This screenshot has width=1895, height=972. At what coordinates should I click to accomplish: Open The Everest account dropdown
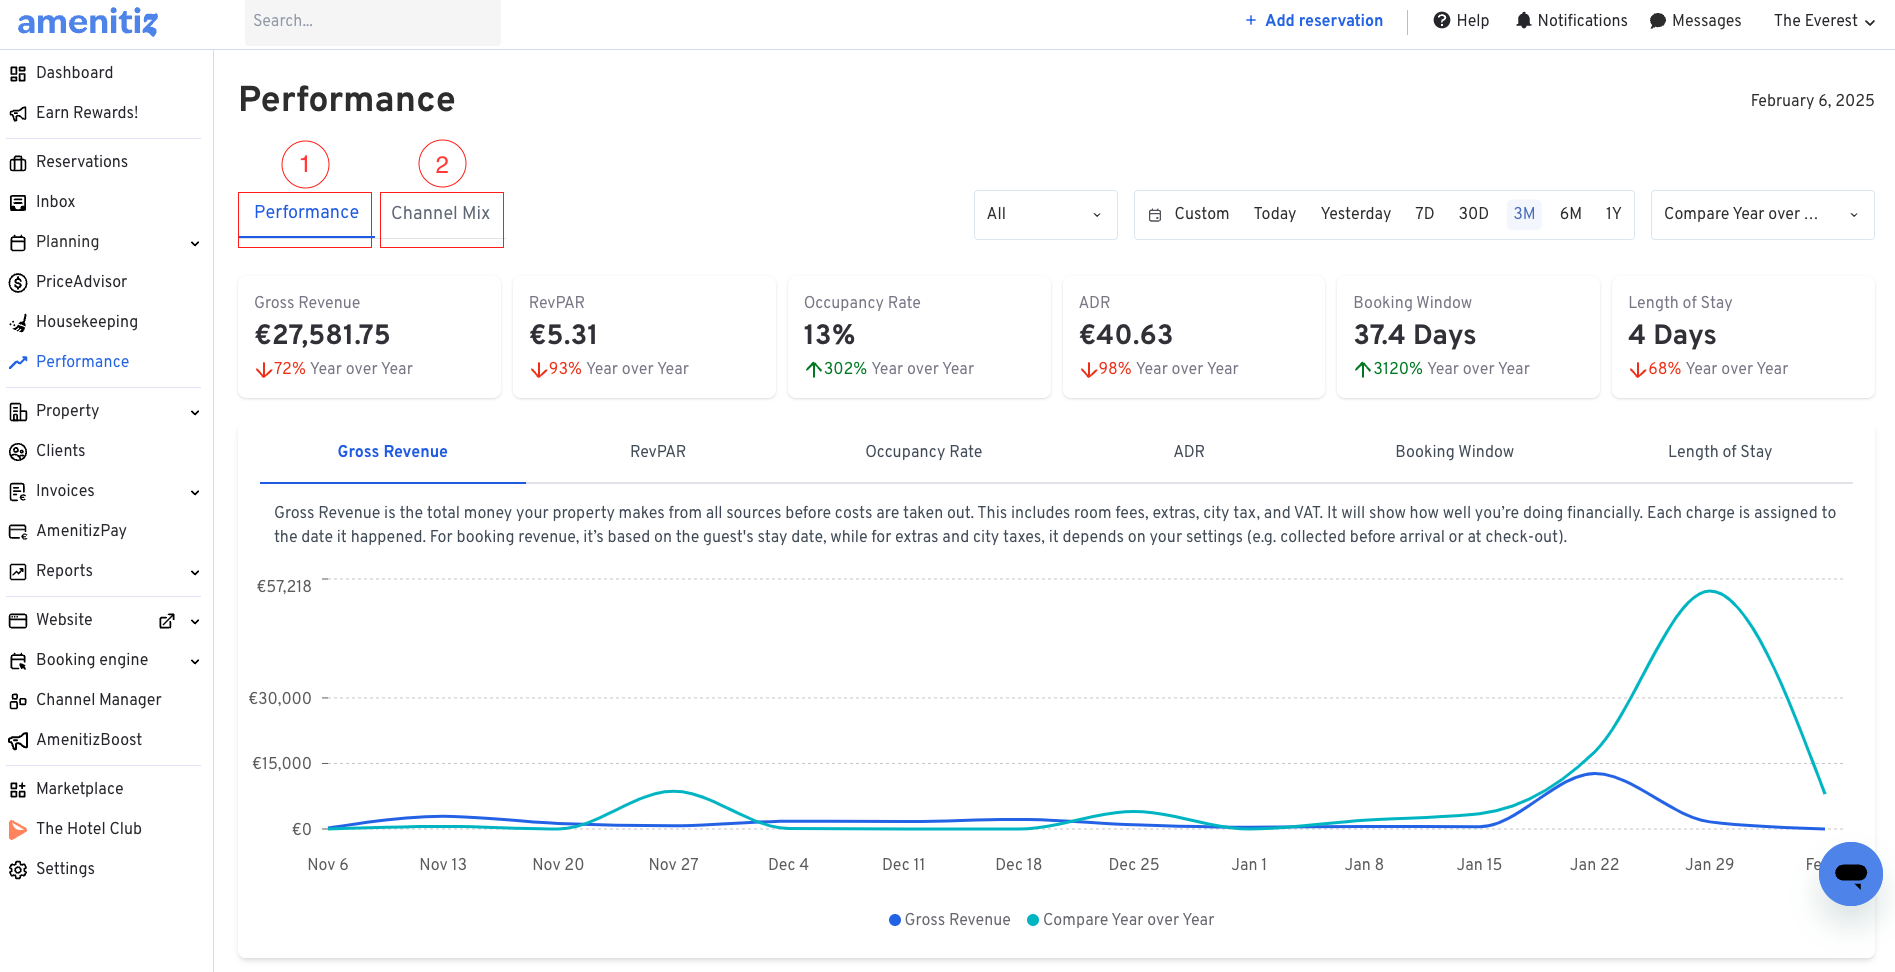[x=1824, y=21]
